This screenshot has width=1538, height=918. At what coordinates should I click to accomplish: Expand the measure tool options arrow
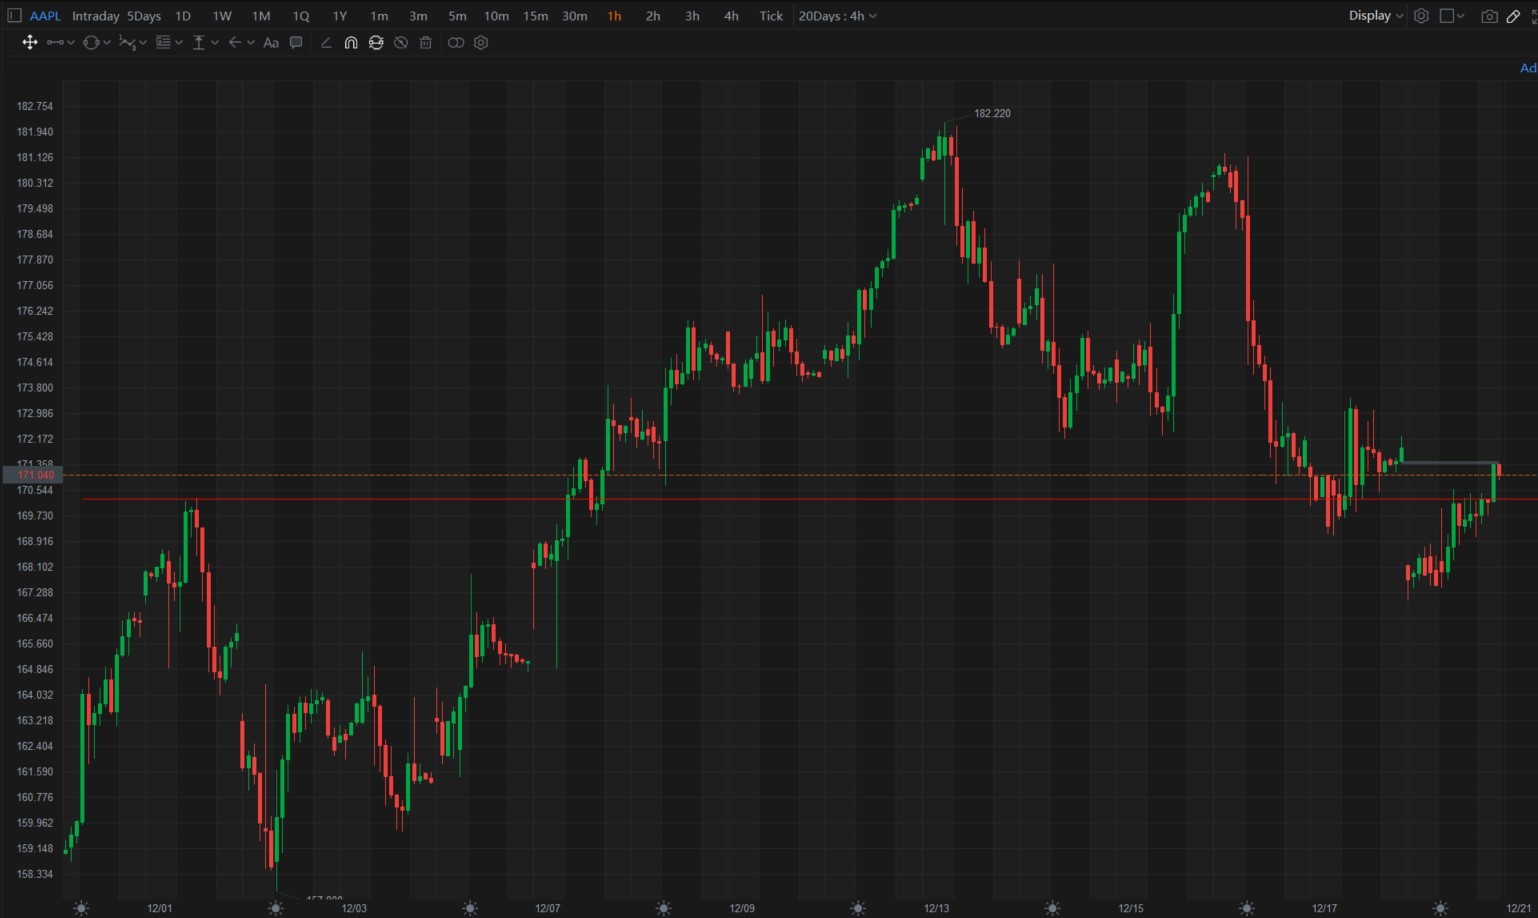215,42
